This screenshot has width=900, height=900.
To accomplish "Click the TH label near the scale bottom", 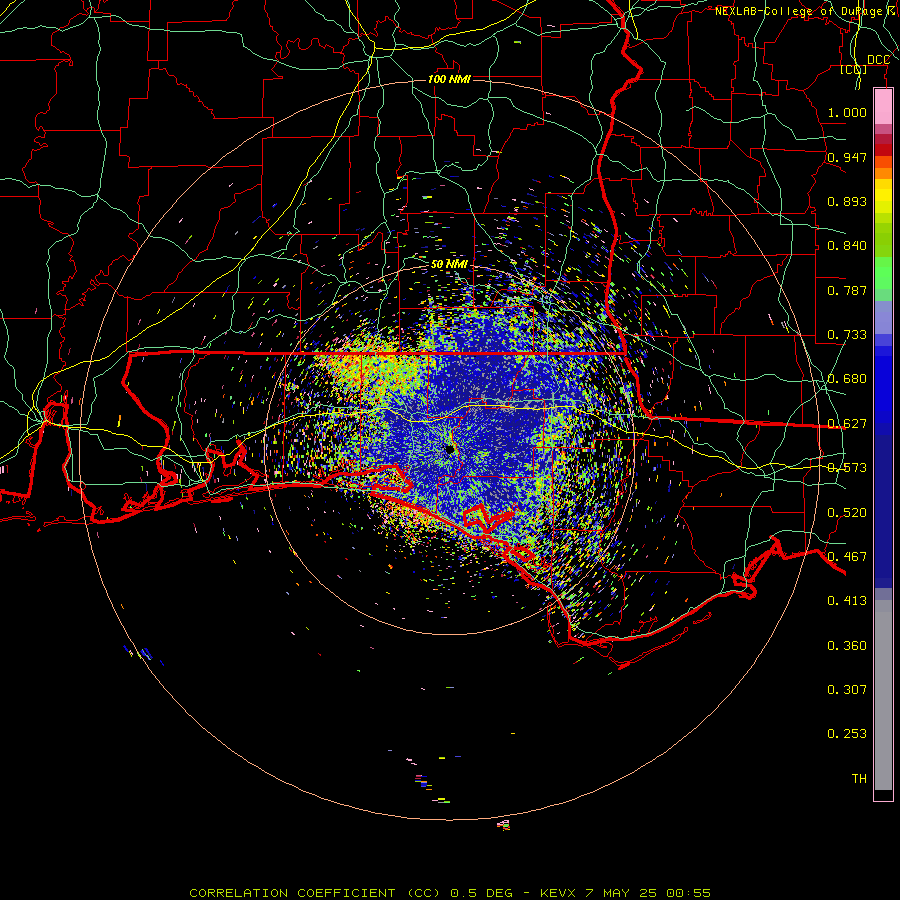I will click(859, 779).
